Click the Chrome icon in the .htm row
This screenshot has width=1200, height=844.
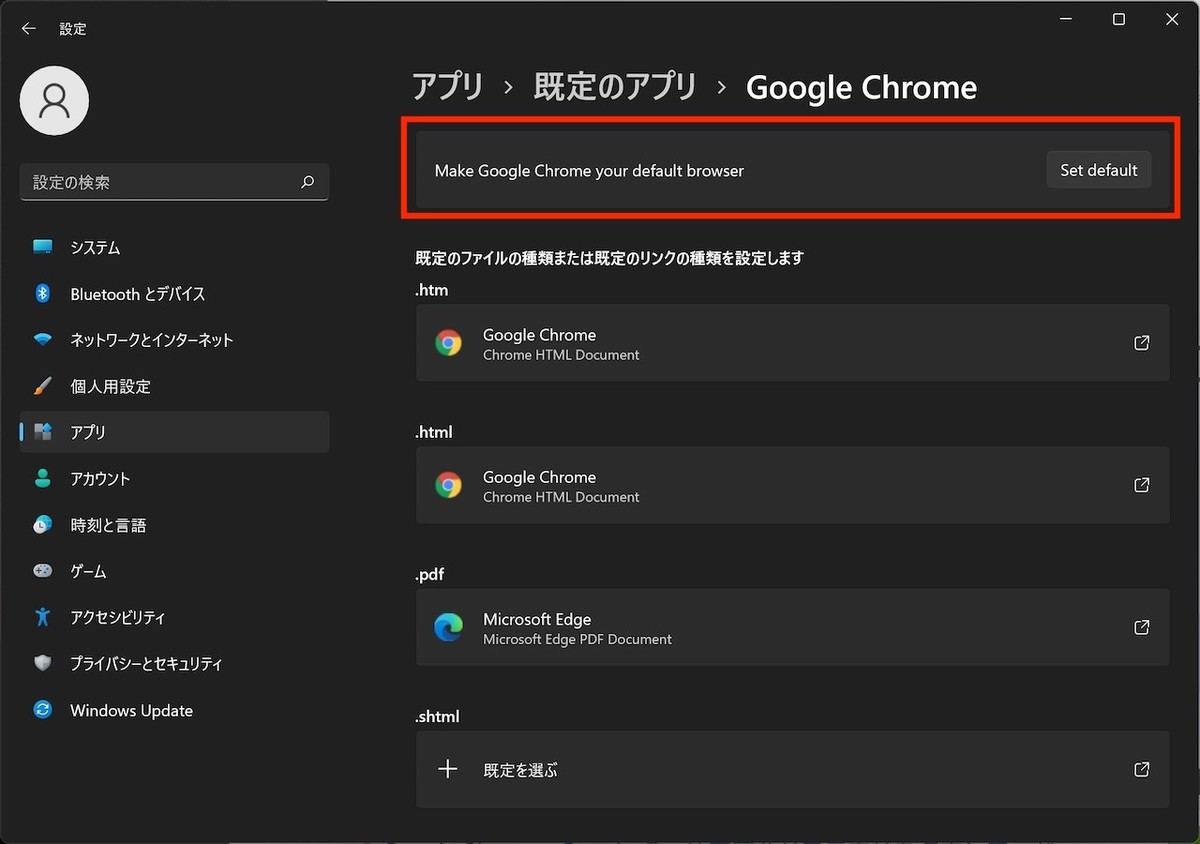coord(448,343)
